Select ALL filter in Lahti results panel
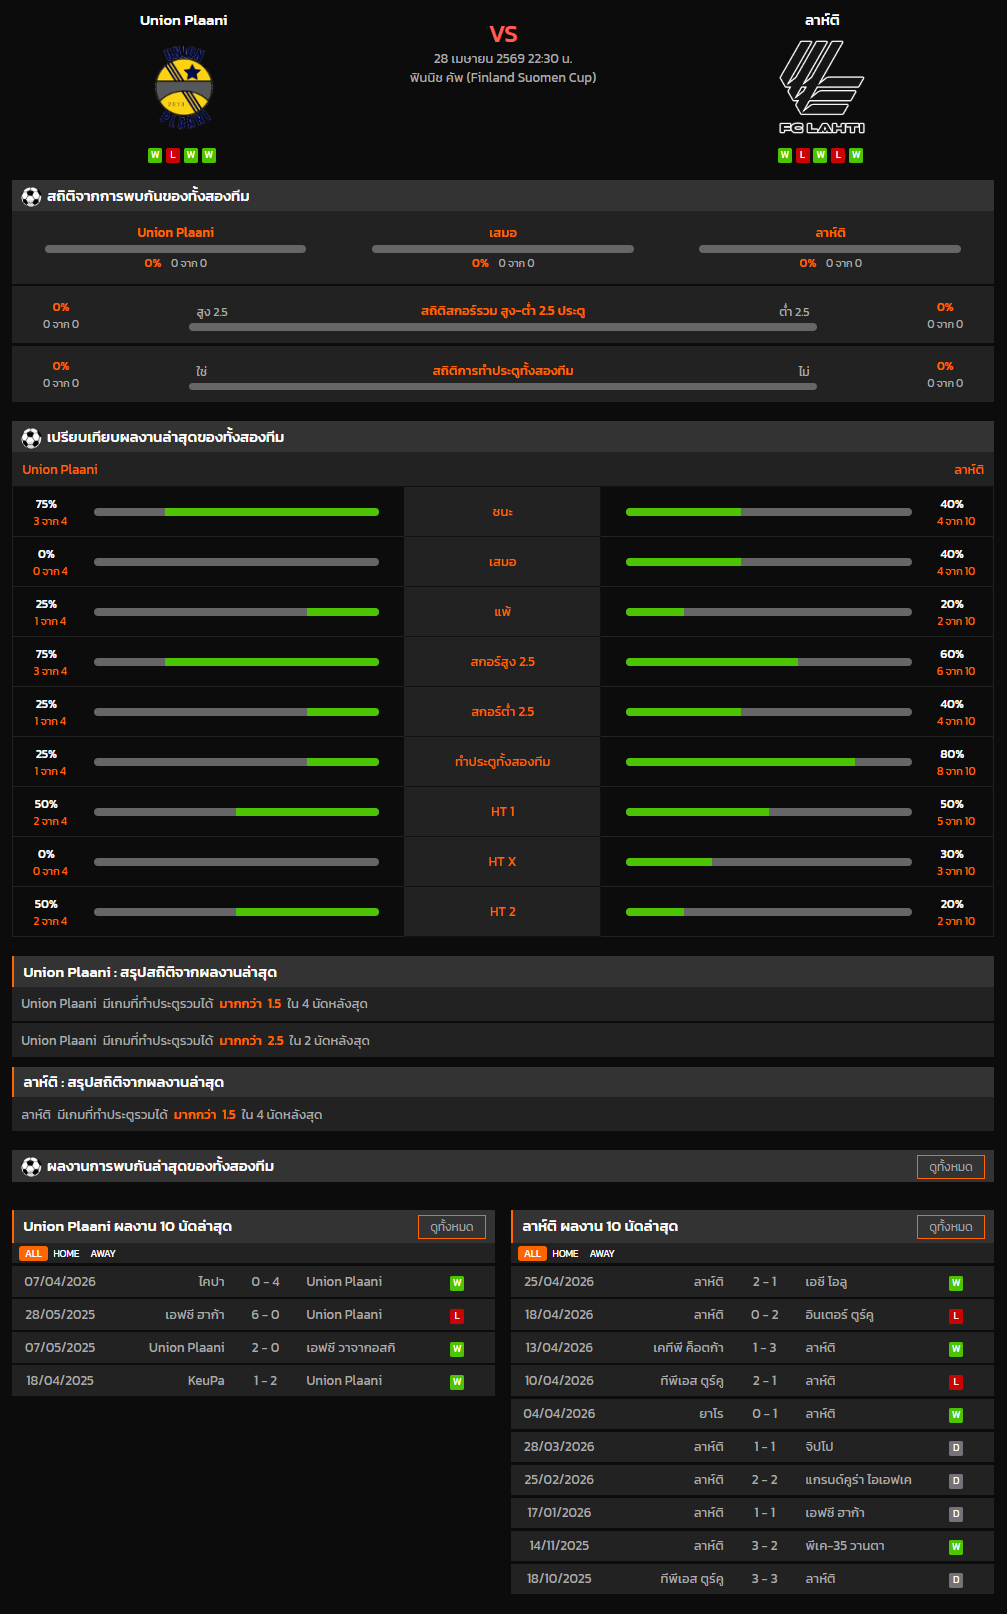 (532, 1254)
